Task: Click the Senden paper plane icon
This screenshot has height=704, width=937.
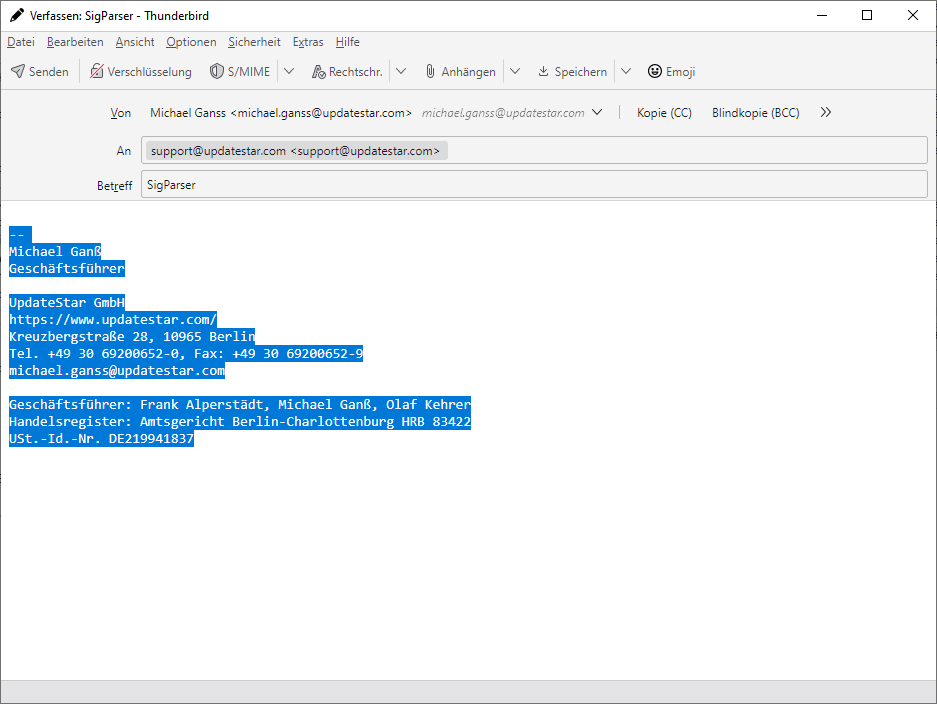Action: click(18, 72)
